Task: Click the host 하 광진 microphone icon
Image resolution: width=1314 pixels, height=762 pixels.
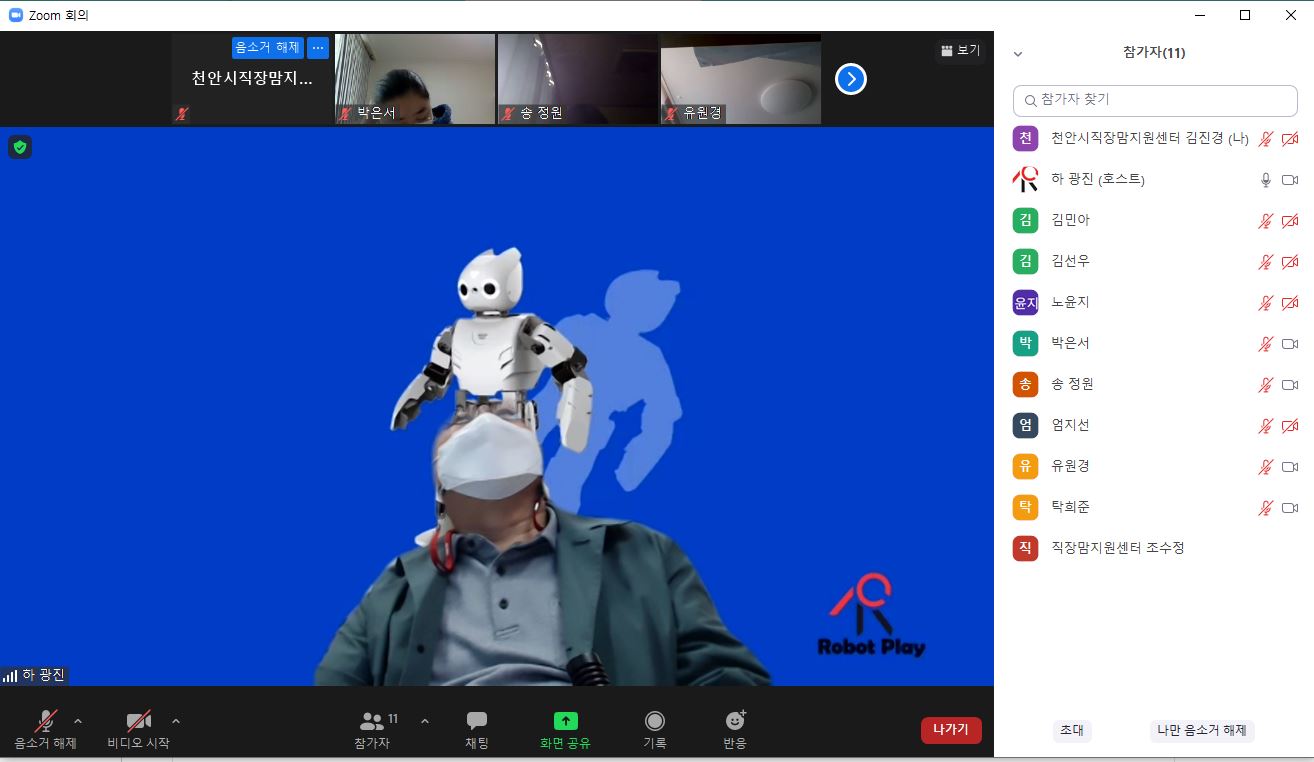Action: [1265, 180]
